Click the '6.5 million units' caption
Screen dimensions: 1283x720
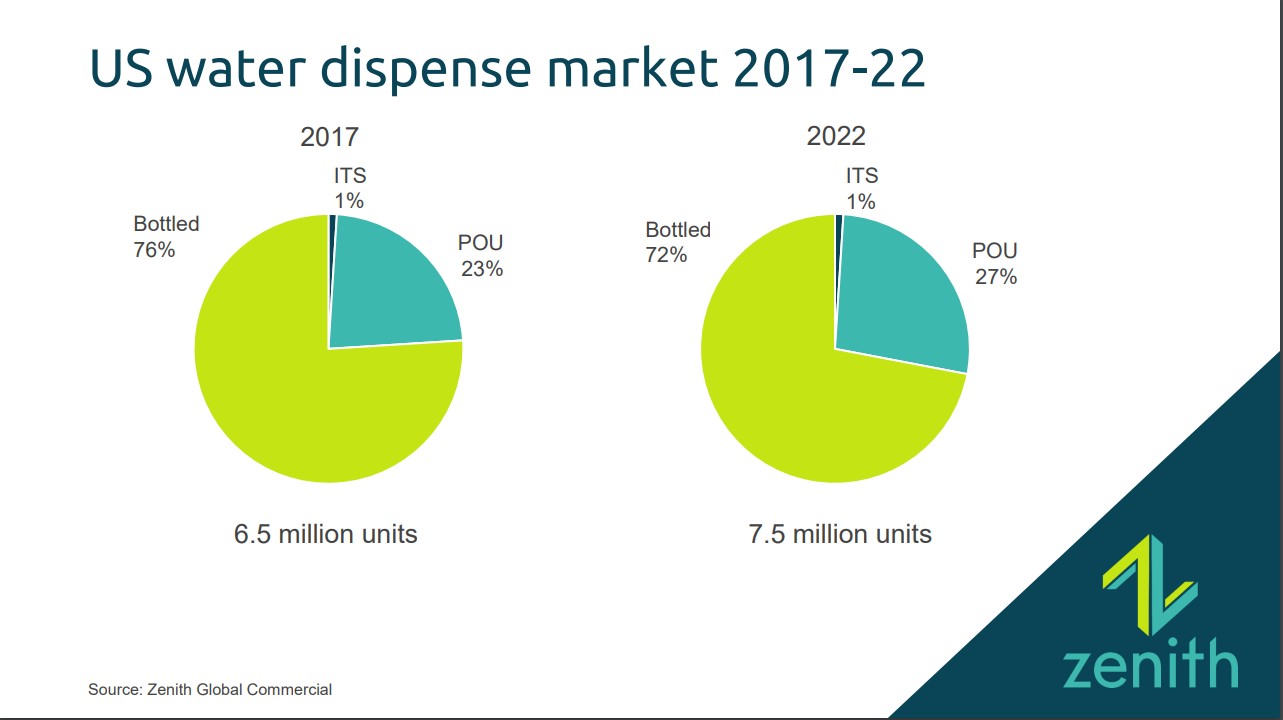tap(325, 534)
